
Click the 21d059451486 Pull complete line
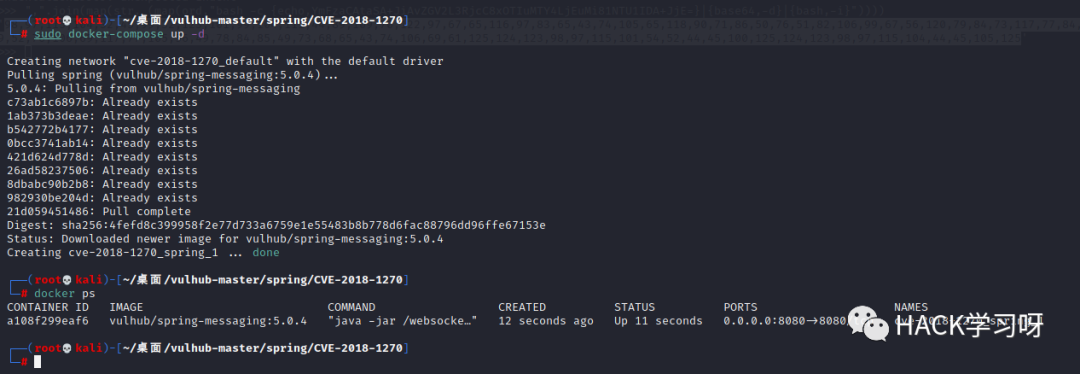(x=98, y=211)
